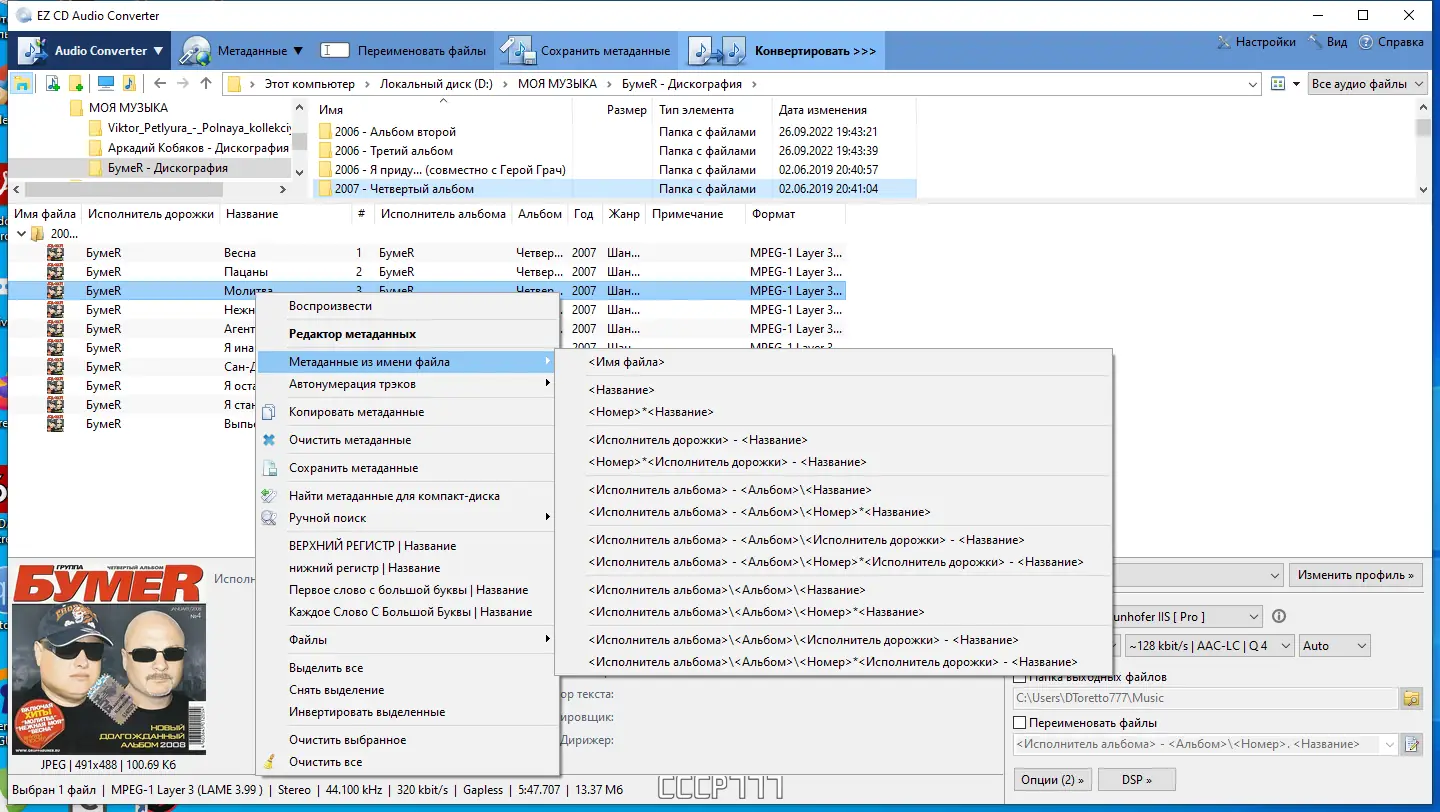Click the Ручной поиск magnifier icon
This screenshot has width=1440, height=812.
(x=268, y=518)
